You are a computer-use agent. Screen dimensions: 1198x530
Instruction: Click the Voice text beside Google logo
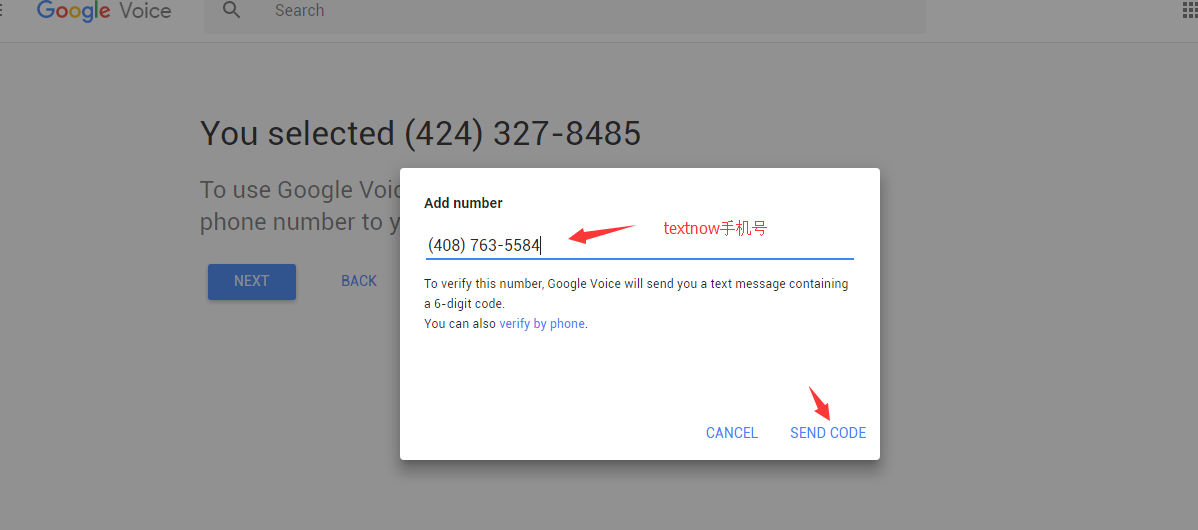(x=145, y=11)
